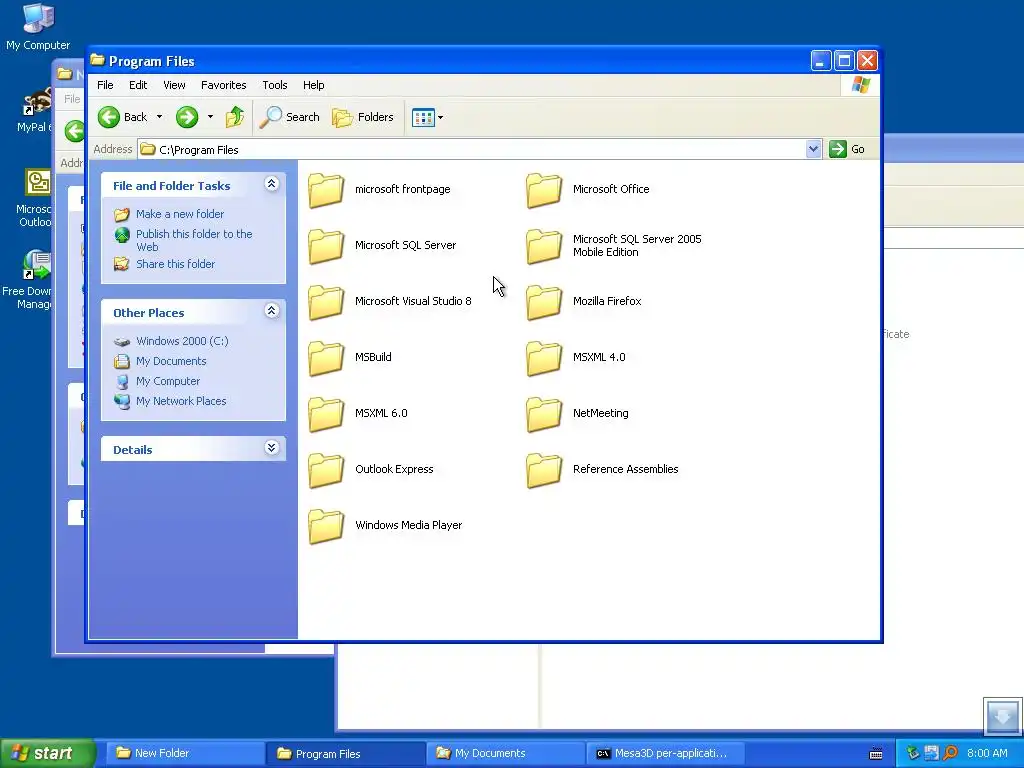Screen dimensions: 1024x768
Task: Select the Microsoft Visual Studio 8 folder icon
Action: click(326, 302)
